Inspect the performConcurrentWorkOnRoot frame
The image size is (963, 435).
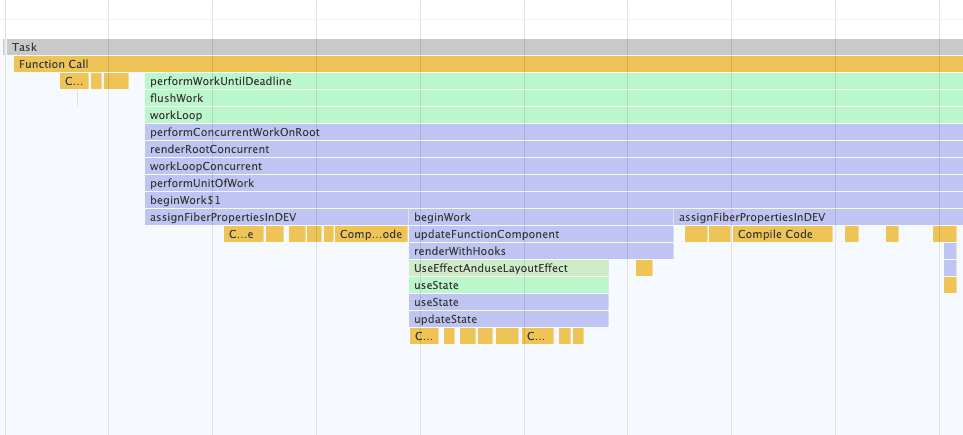pos(550,132)
